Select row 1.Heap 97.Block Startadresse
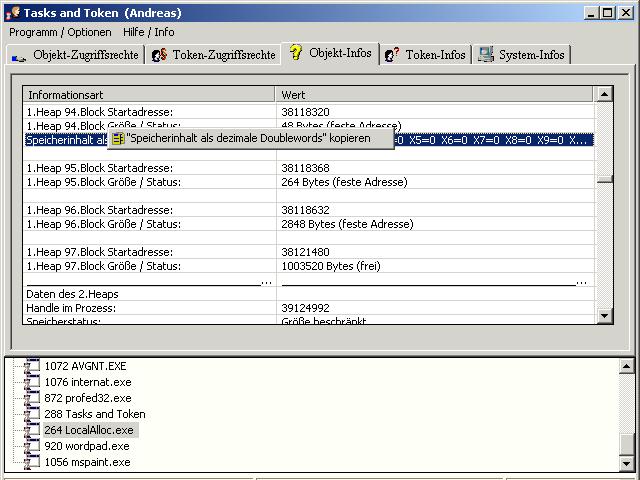Screen dimensions: 640x480 (x=100, y=252)
